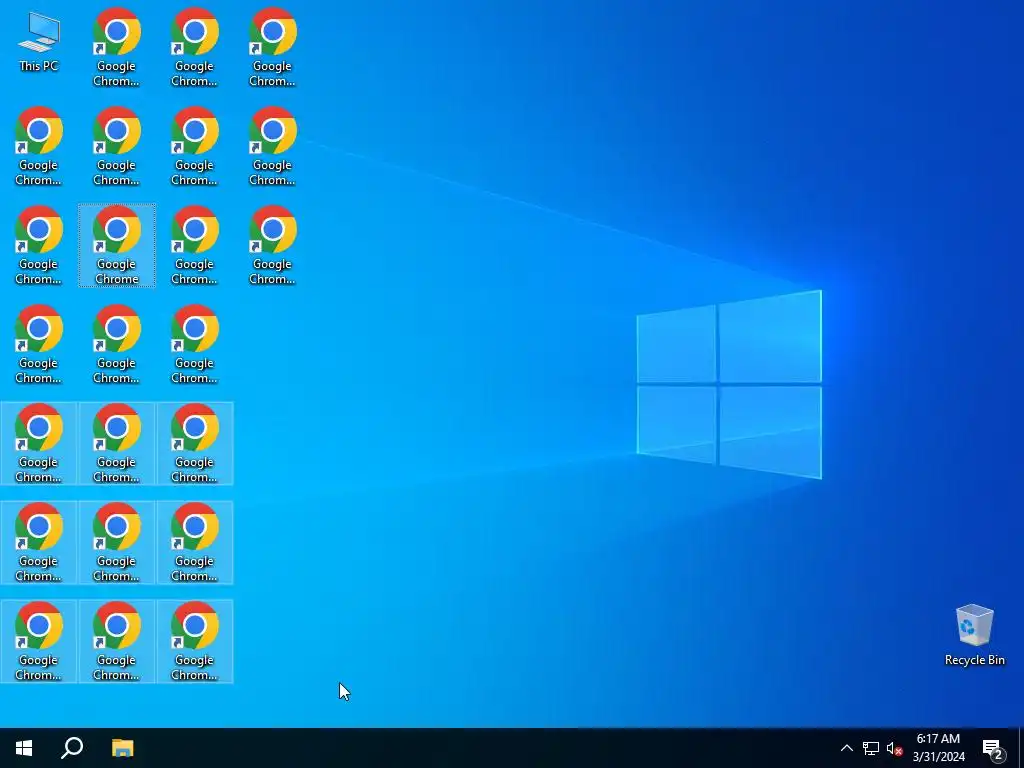Click the "This PC" label text
Viewport: 1024px width, 768px height.
point(39,66)
